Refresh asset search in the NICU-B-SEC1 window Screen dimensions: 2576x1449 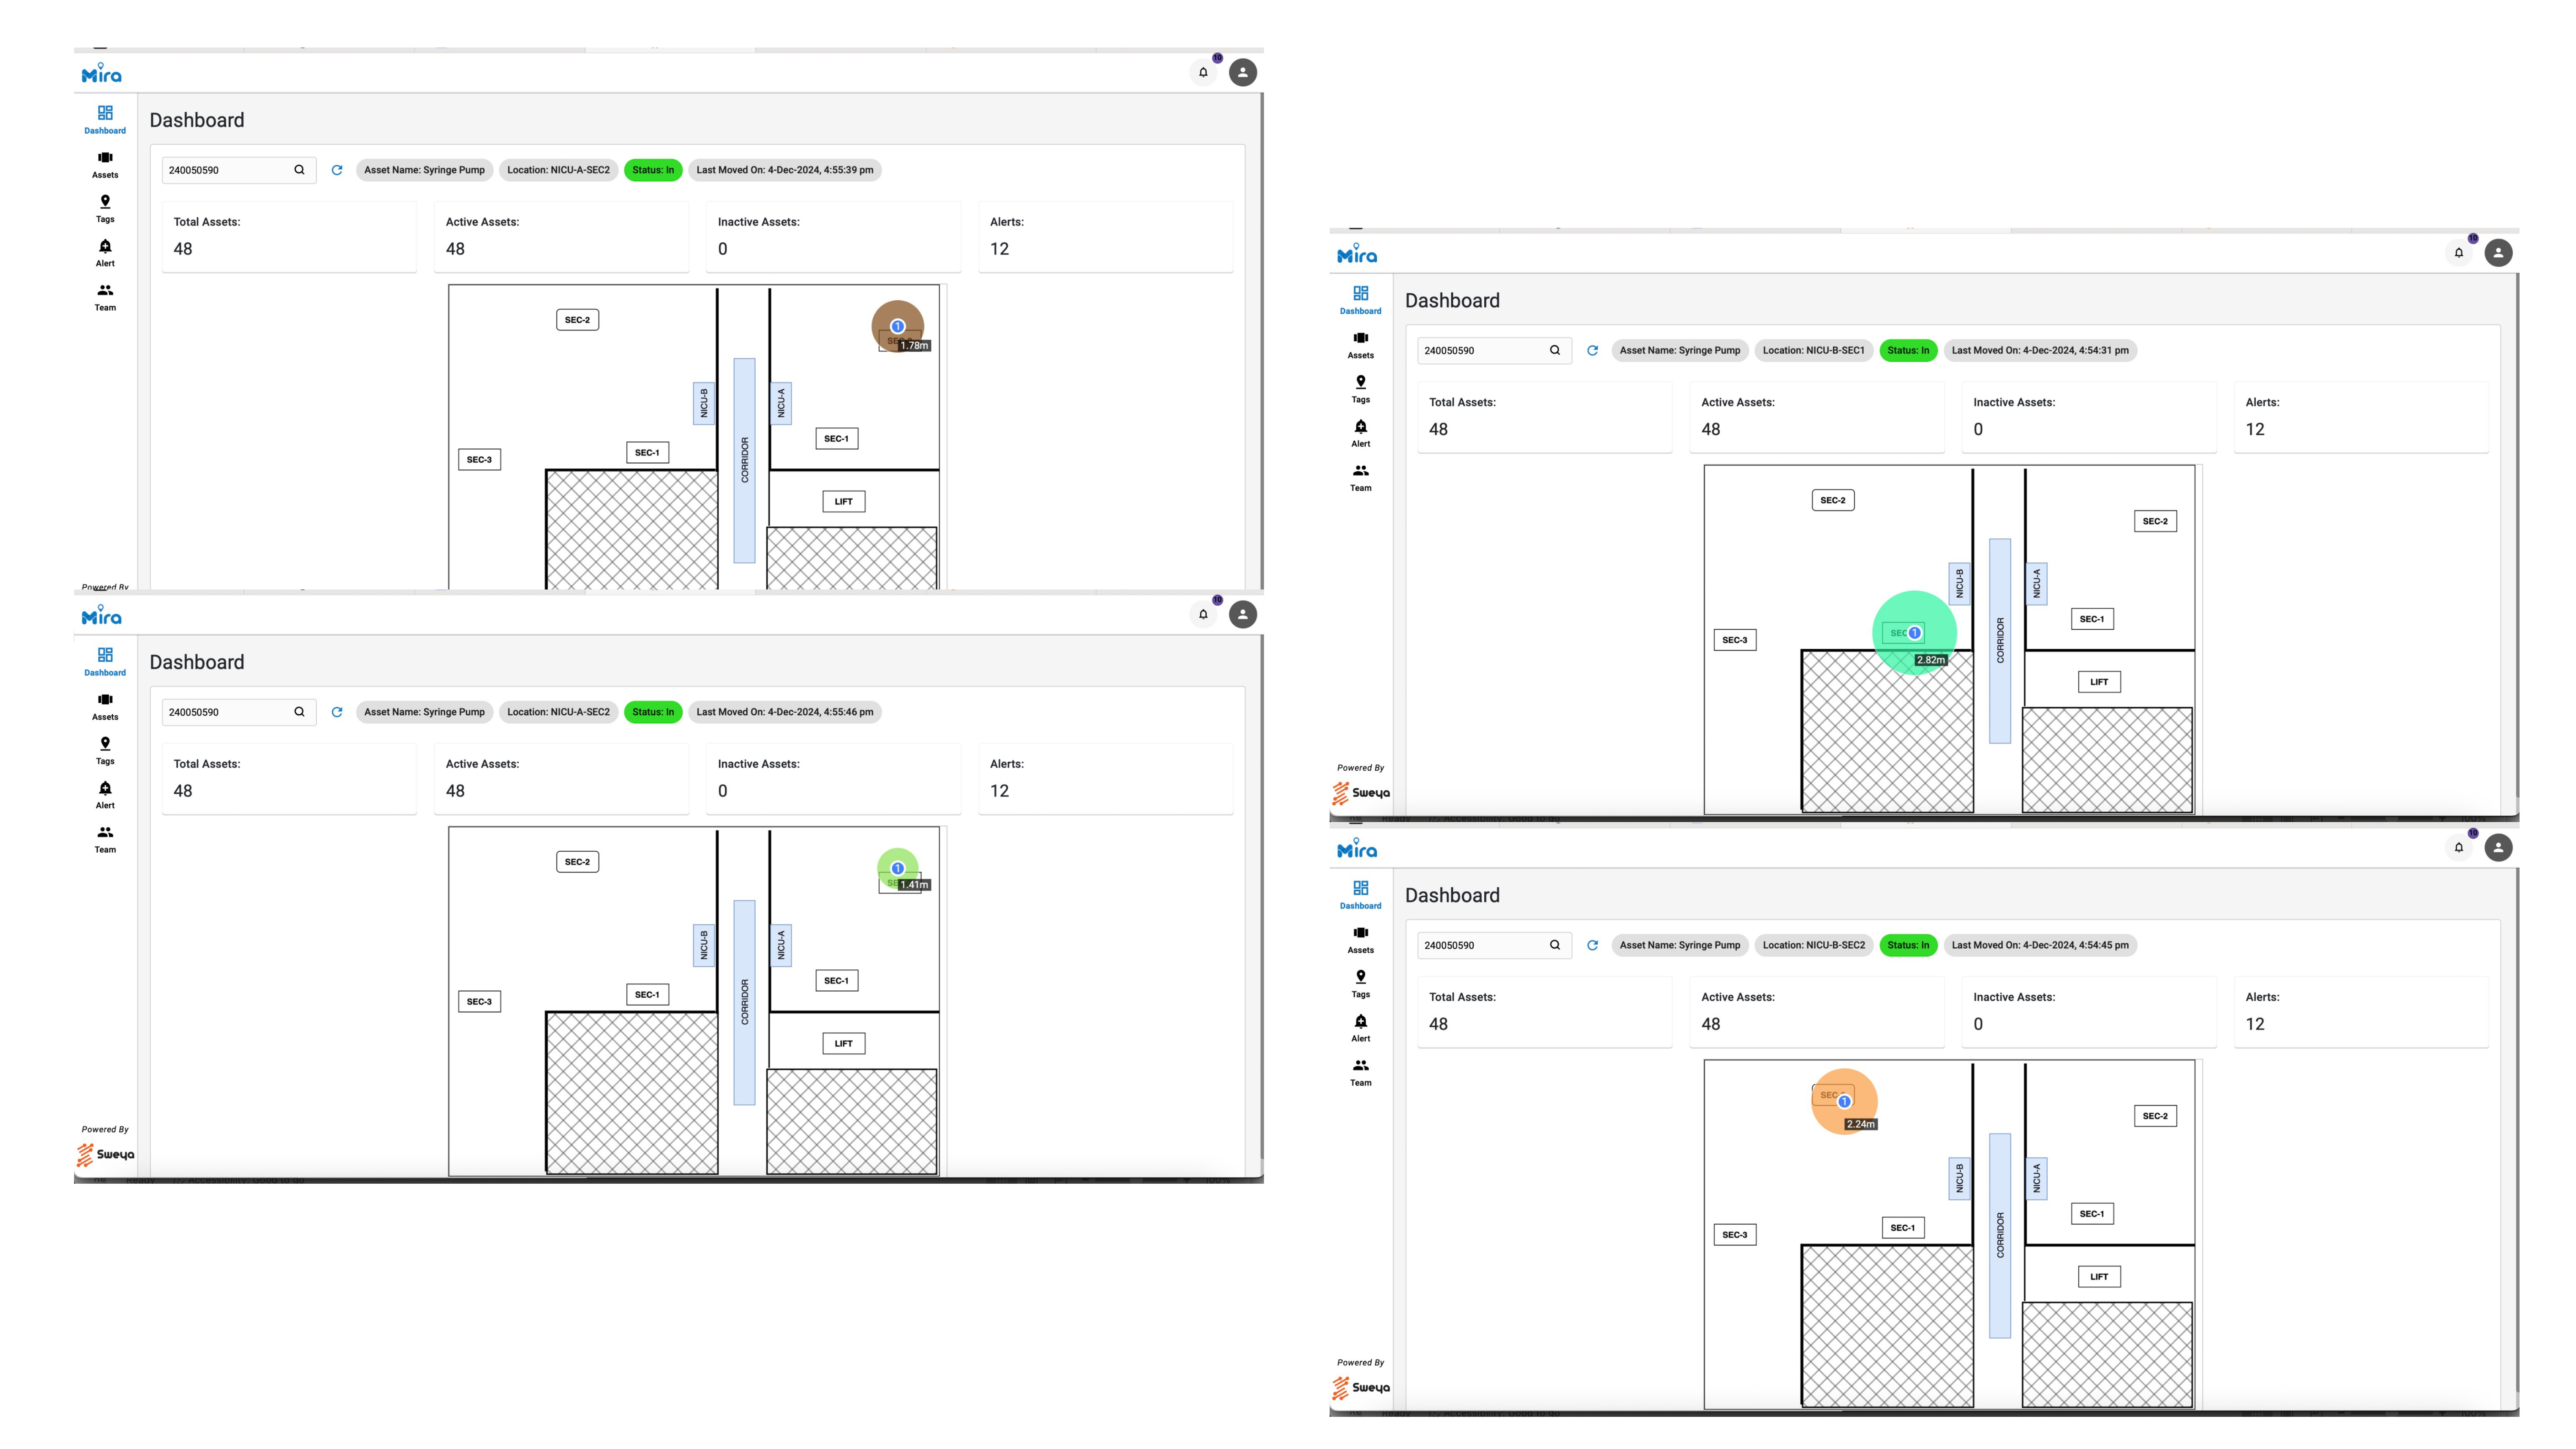pyautogui.click(x=1593, y=350)
